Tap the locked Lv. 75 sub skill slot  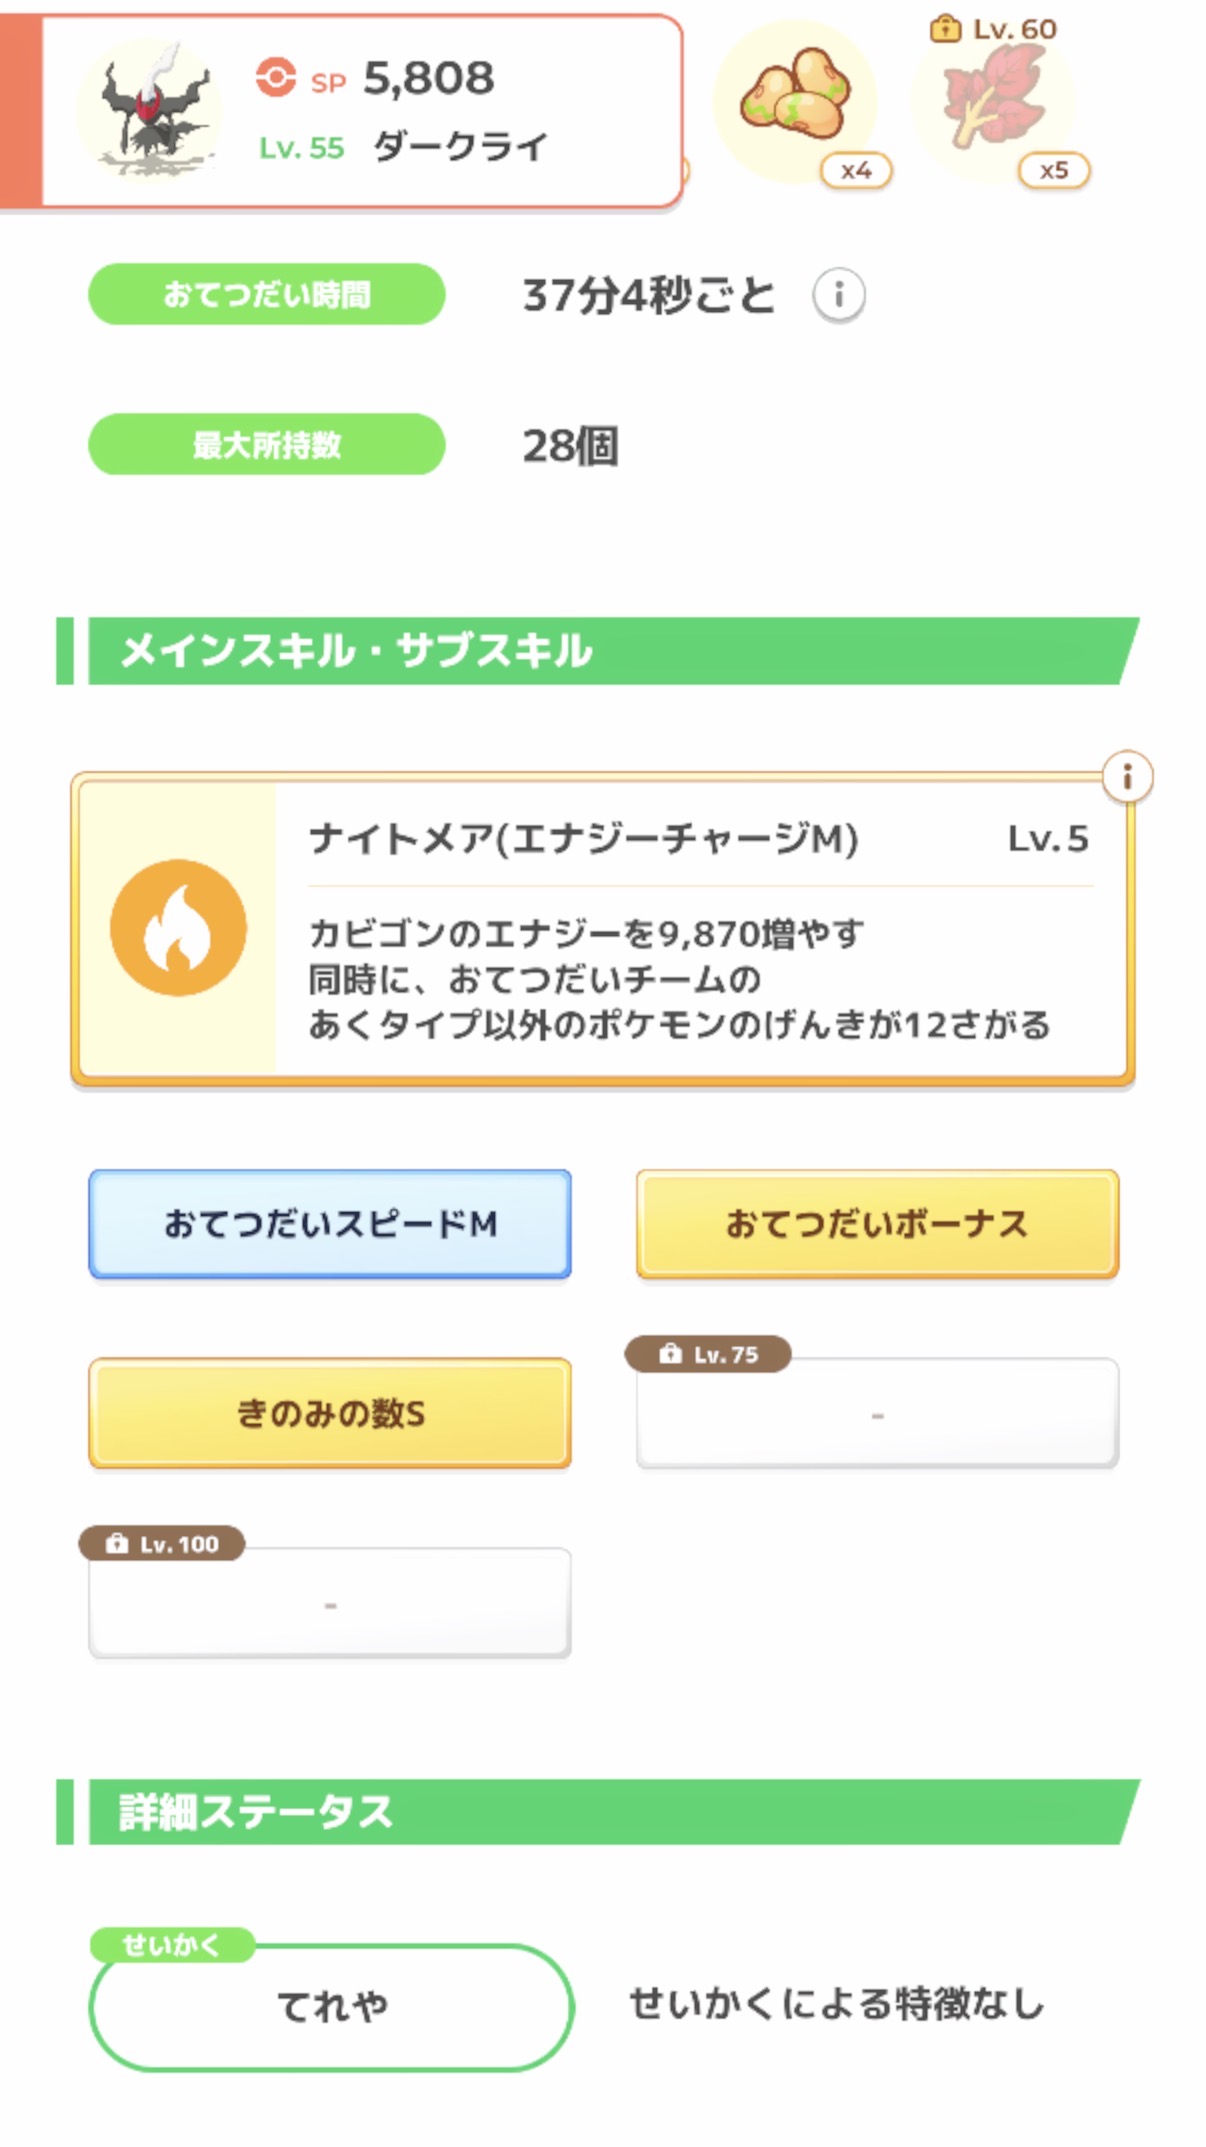877,1413
